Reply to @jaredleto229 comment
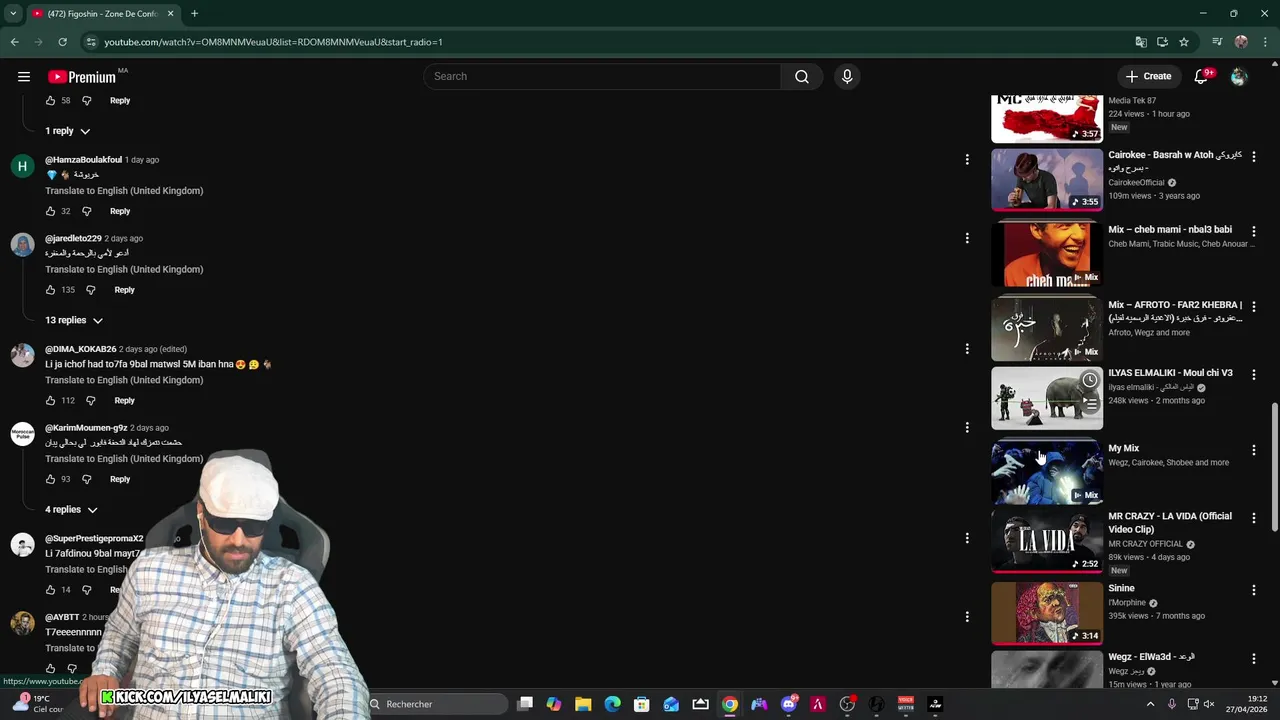The width and height of the screenshot is (1280, 720). pyautogui.click(x=124, y=290)
